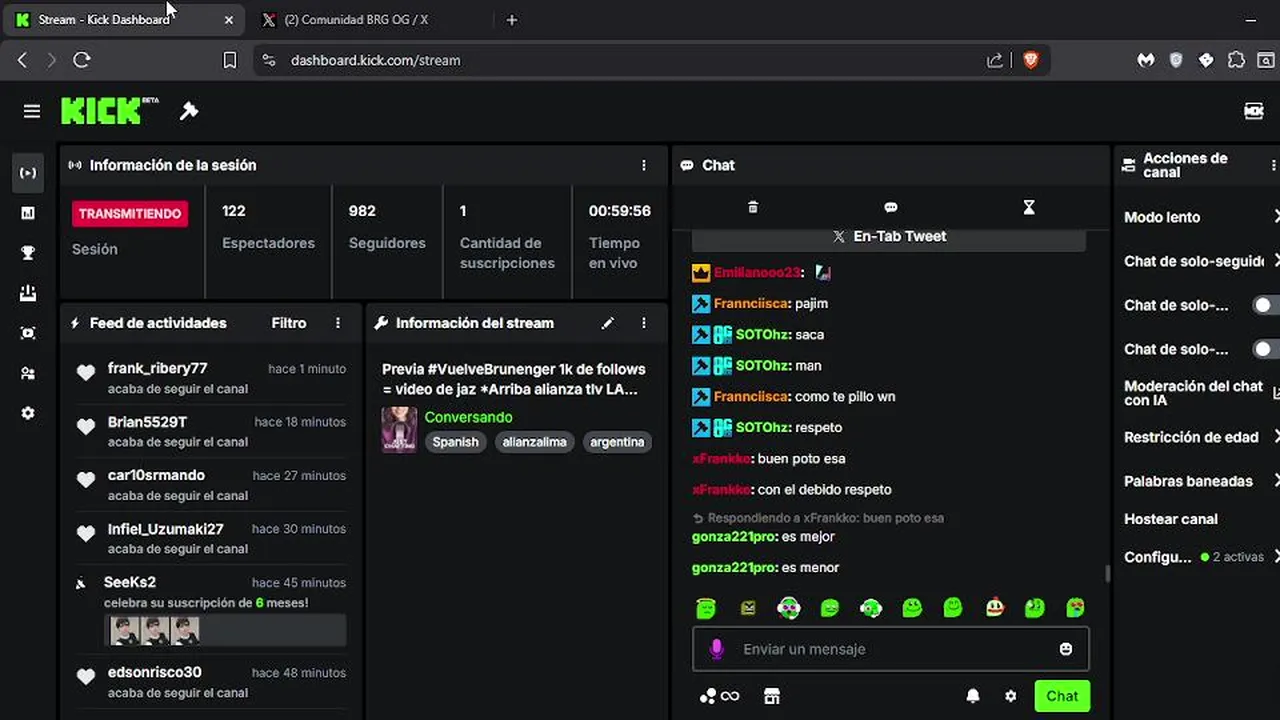Open the SeeKs2 subscription emotes thumbnail

[155, 630]
